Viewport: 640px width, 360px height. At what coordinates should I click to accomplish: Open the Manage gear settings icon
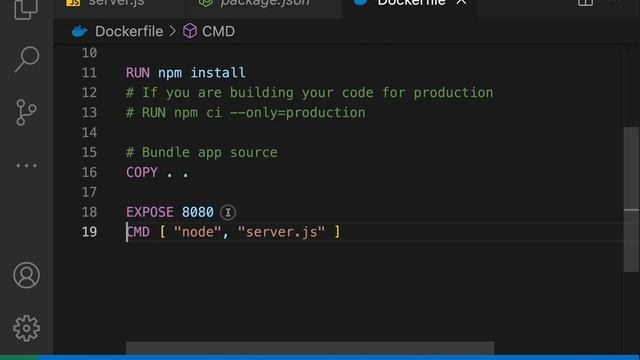tap(27, 328)
